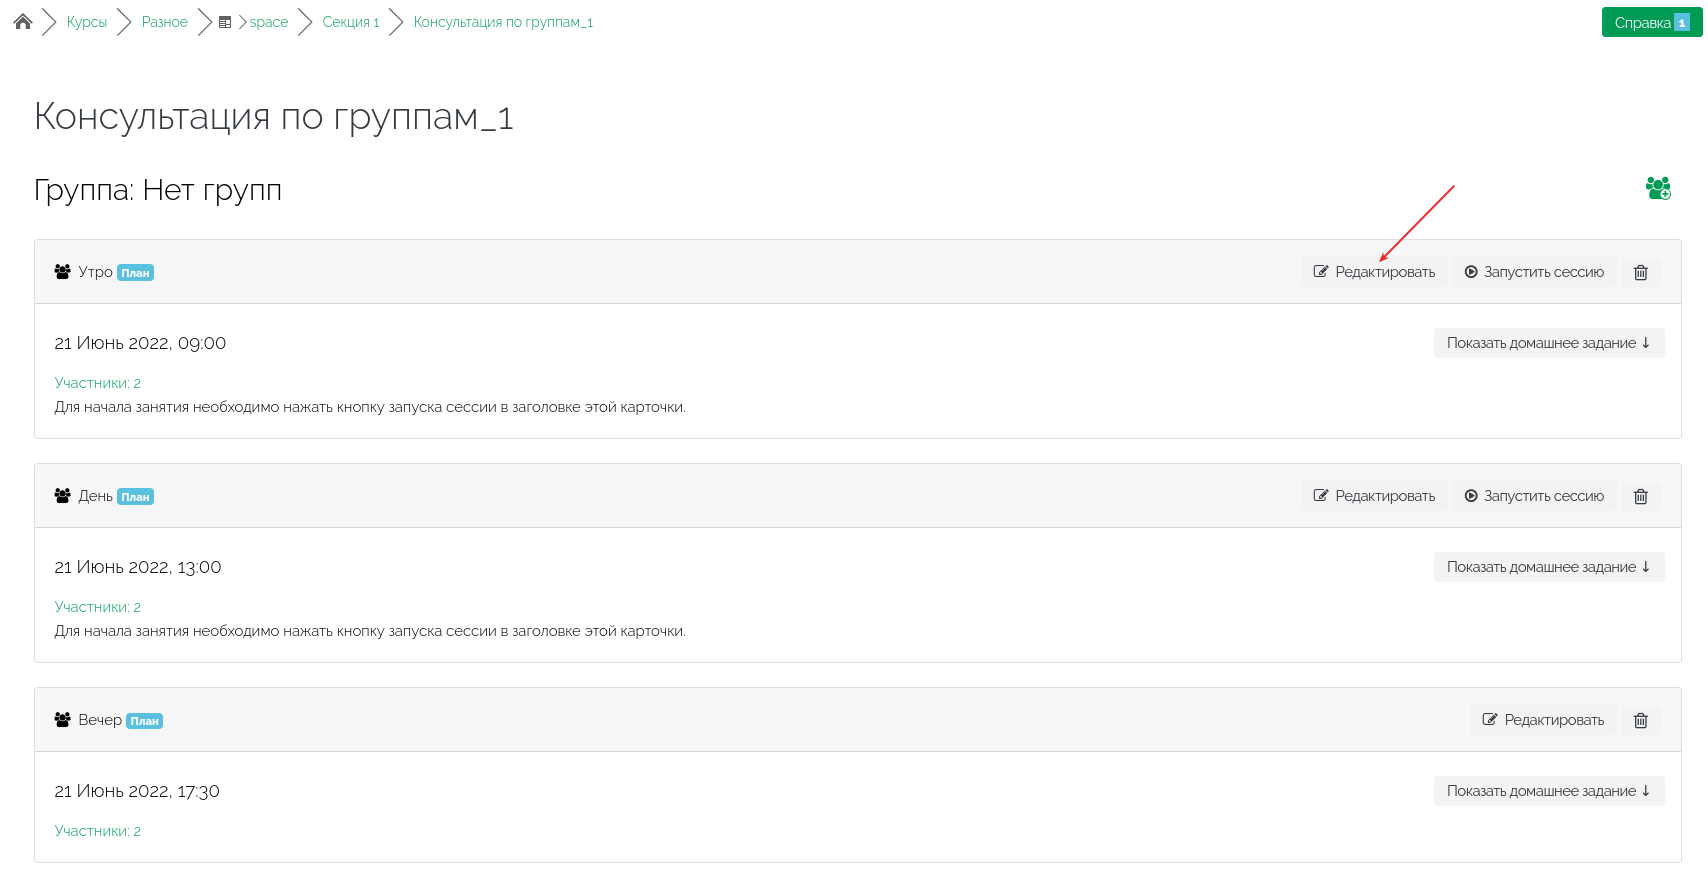Click the group icon beside Вечер
1708x878 pixels.
pos(63,720)
